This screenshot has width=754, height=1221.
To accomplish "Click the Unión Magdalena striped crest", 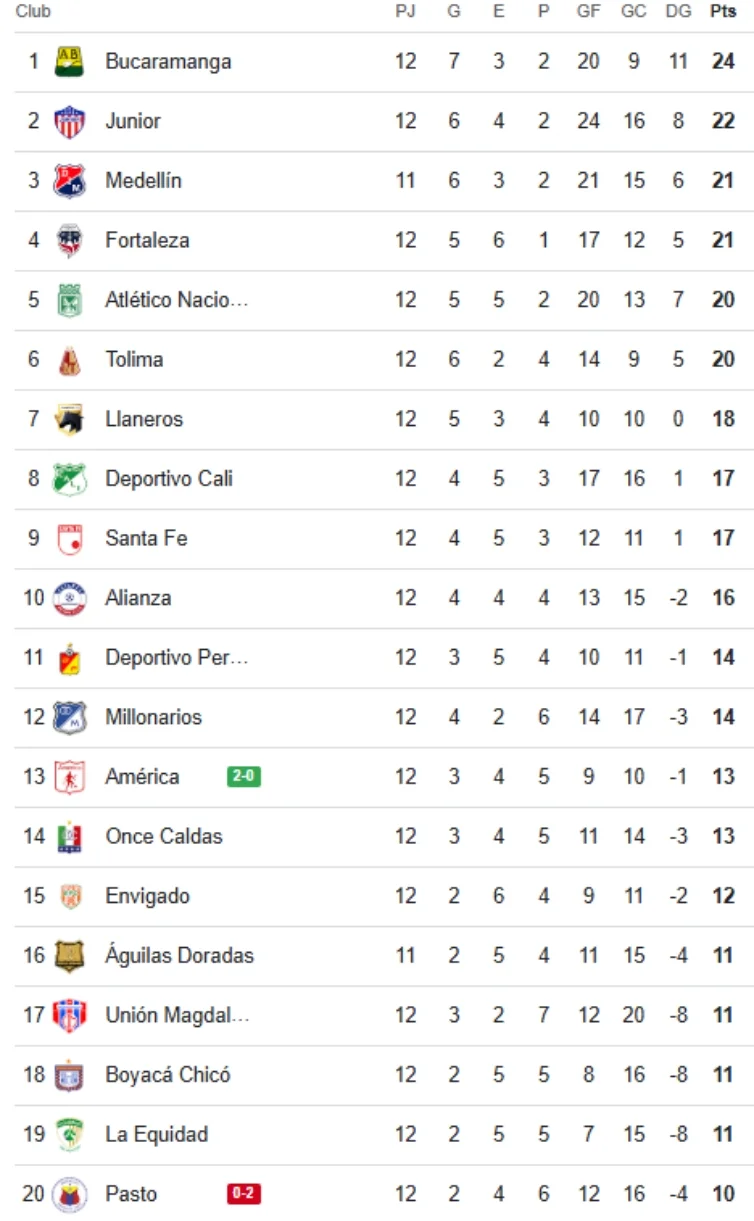I will point(69,1015).
